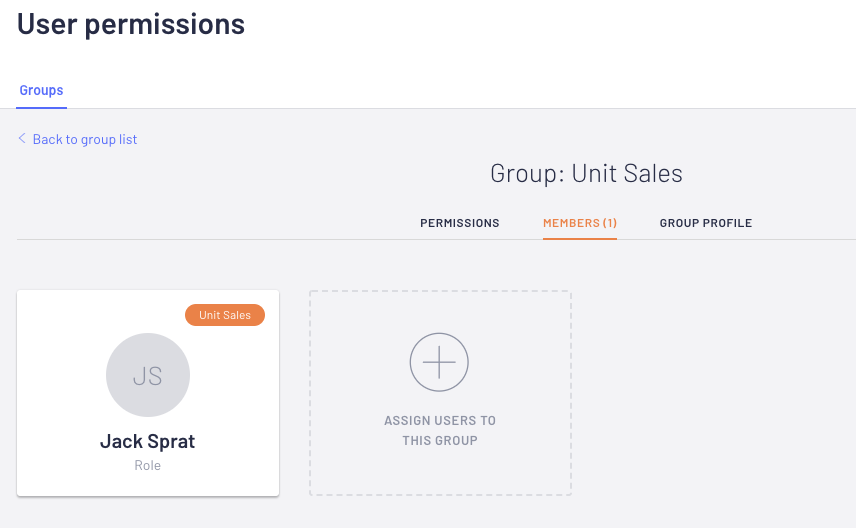This screenshot has height=528, width=856.
Task: Click the Role label under Jack Sprat
Action: click(x=147, y=465)
